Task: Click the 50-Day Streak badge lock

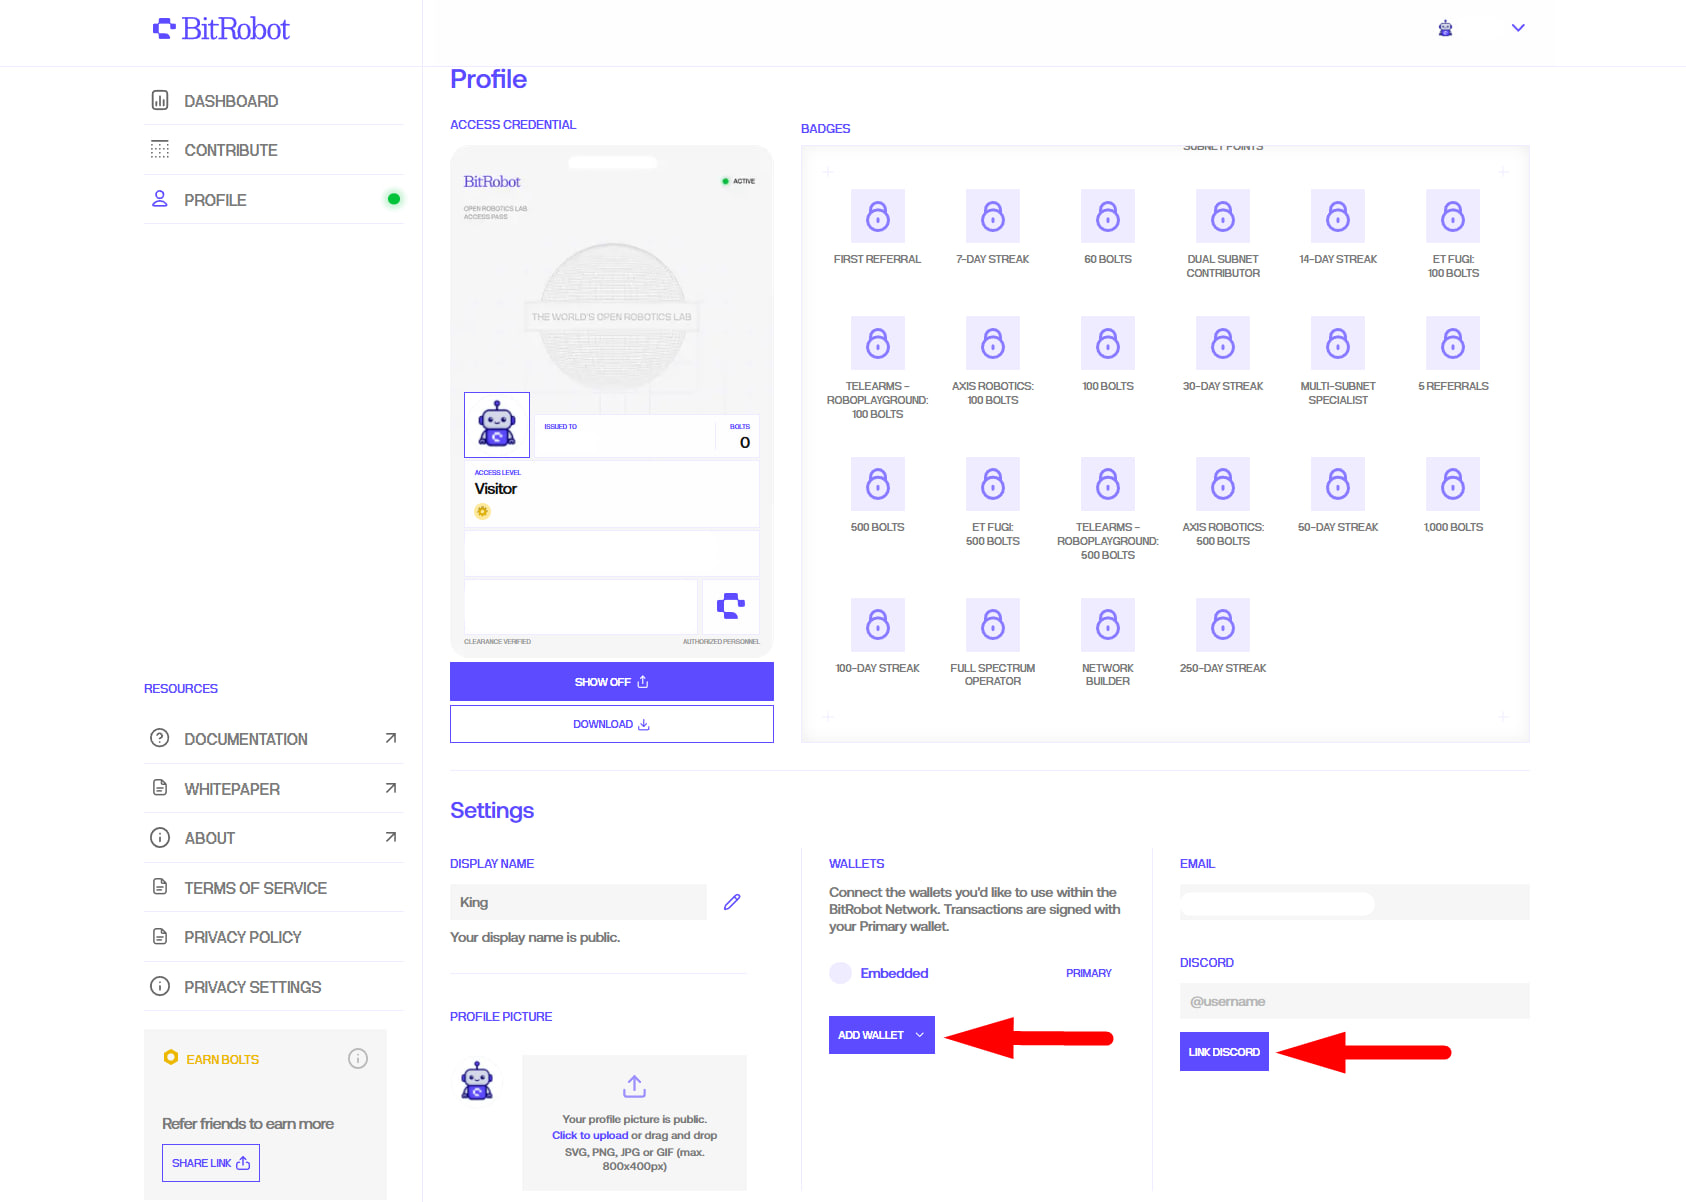Action: click(1338, 484)
